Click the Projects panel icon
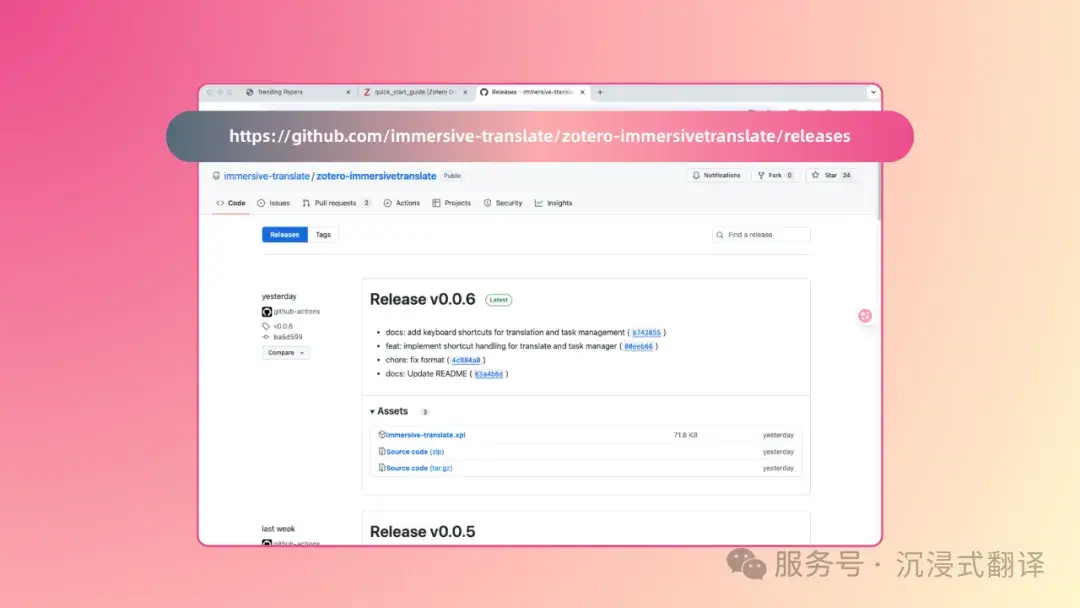The width and height of the screenshot is (1080, 608). click(x=435, y=203)
